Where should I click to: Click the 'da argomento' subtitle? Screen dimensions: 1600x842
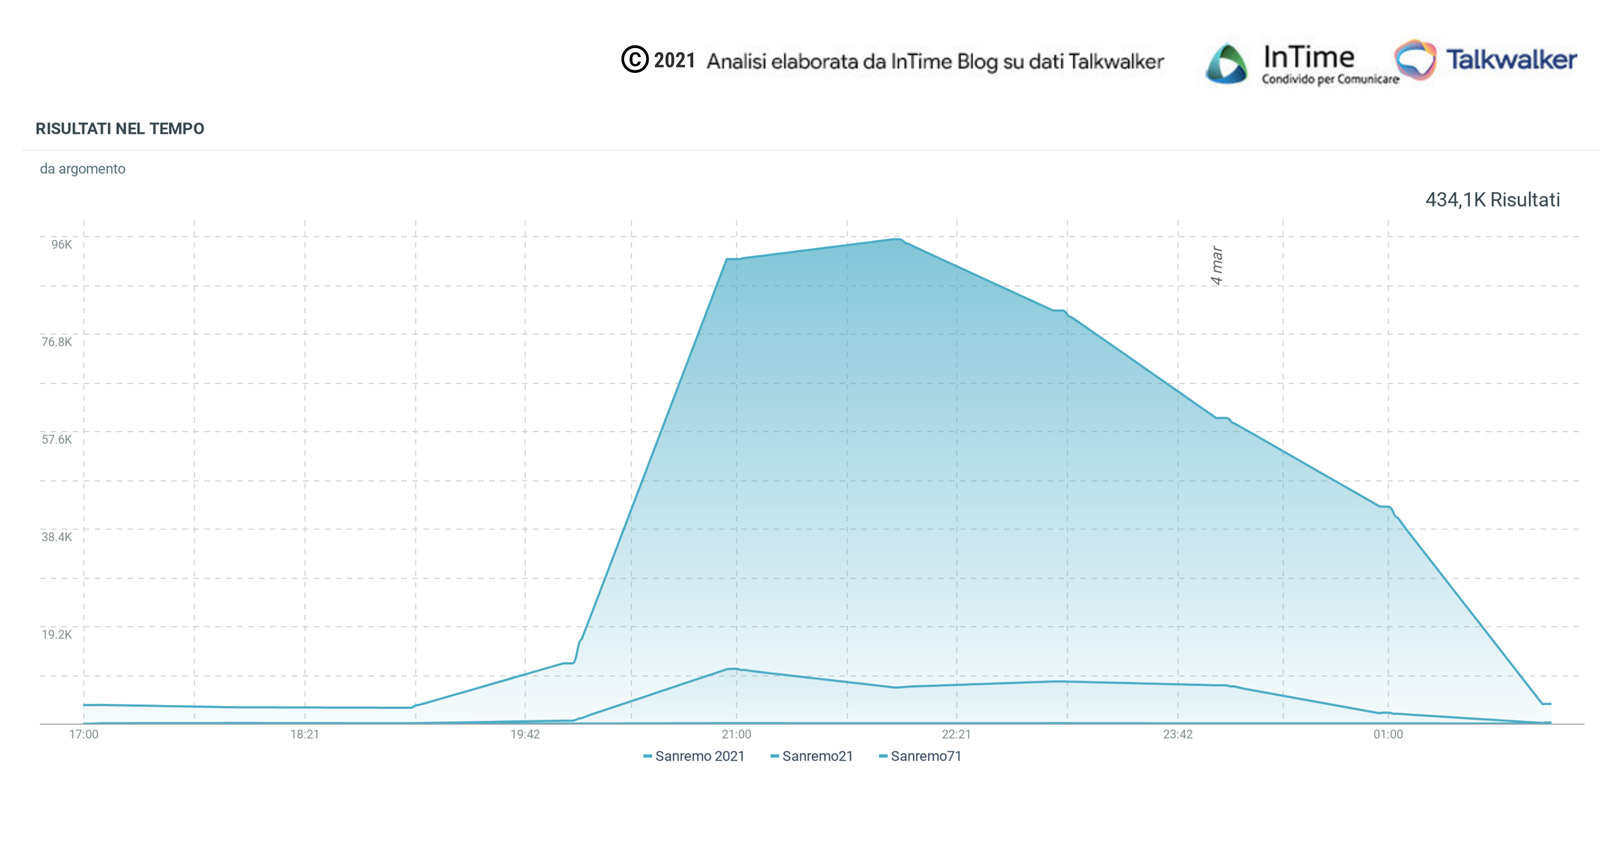[x=83, y=169]
